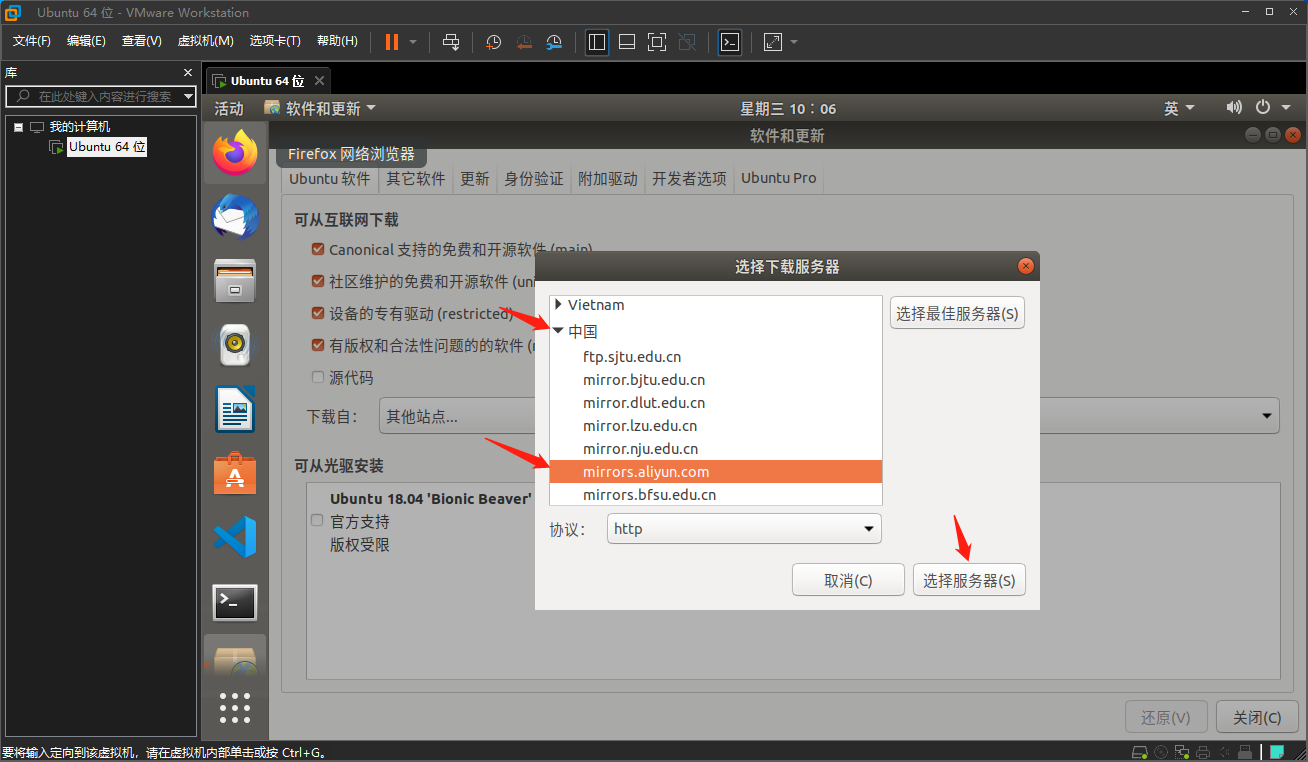Click the VMware pause virtual machine icon
Viewport: 1308px width, 762px height.
tap(391, 42)
